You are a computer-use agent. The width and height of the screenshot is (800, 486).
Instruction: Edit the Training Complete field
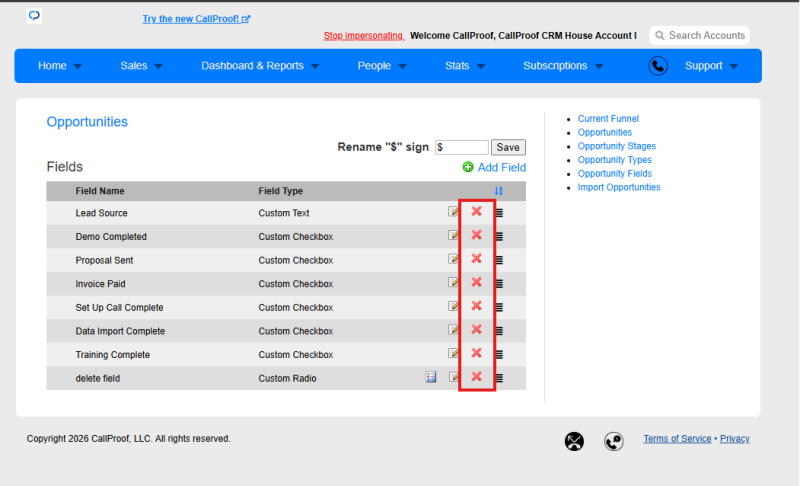tap(453, 353)
